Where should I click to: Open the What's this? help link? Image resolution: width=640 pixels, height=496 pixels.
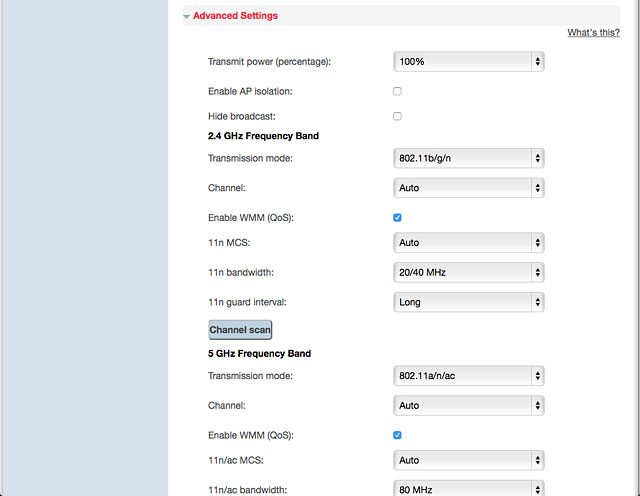coord(593,33)
